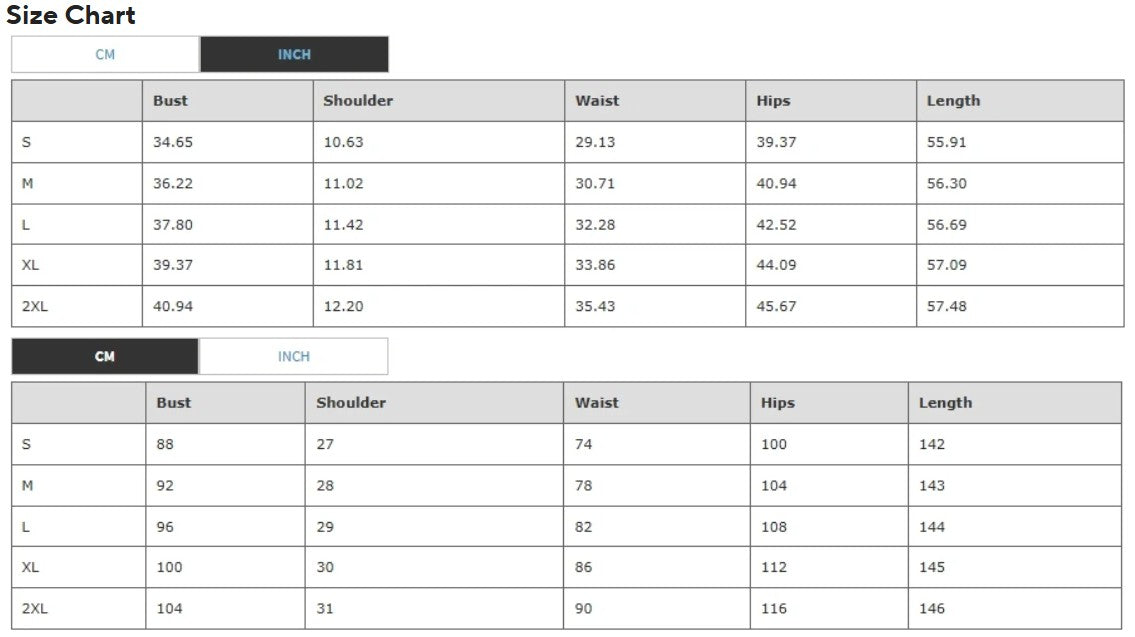Select the 34.65 bust cell for size S
Viewport: 1135px width, 637px height.
(x=173, y=142)
